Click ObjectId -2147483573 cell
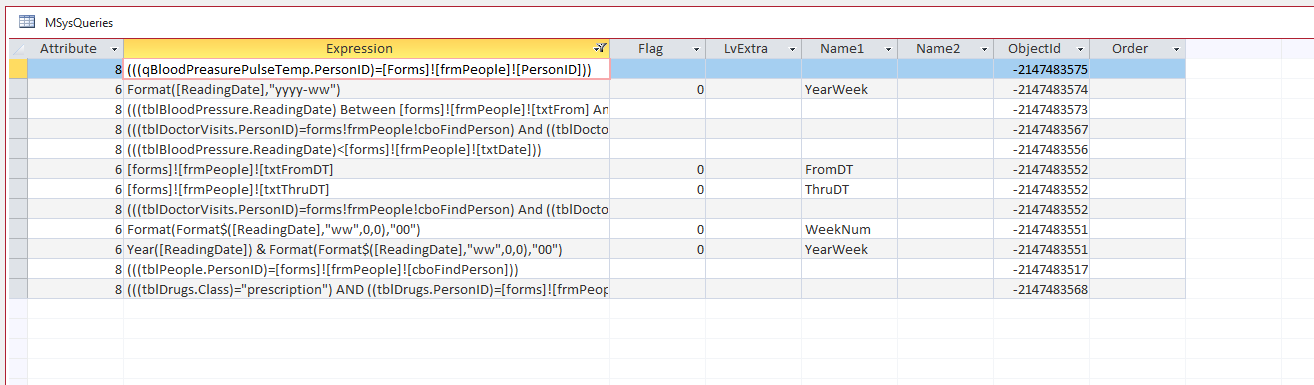Screen dimensions: 1314x385 click(1041, 109)
